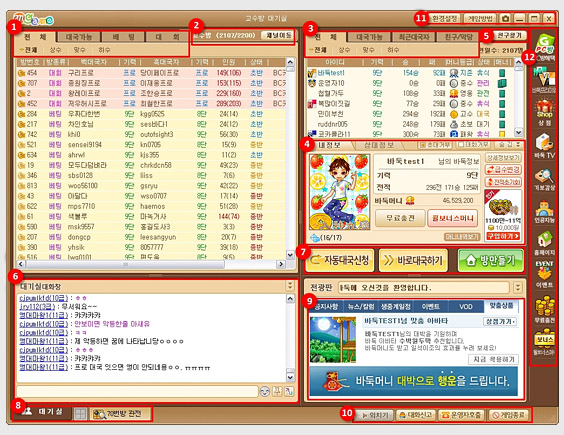Open the 최근대국자 recent players tab
This screenshot has height=435, width=564.
[x=414, y=37]
